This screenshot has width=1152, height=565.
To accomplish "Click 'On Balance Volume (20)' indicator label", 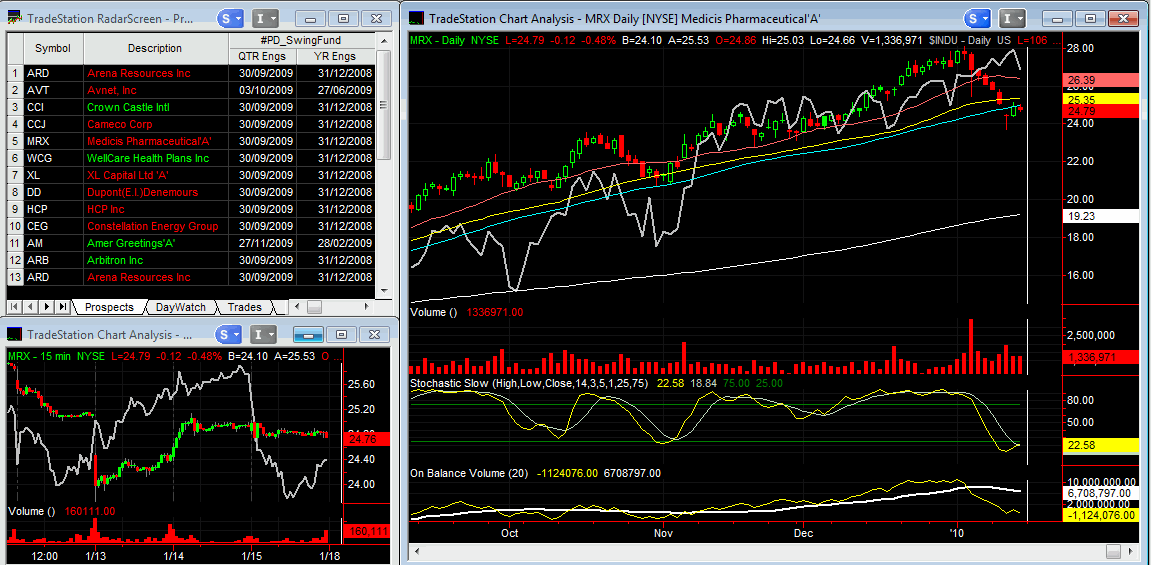I will click(469, 473).
